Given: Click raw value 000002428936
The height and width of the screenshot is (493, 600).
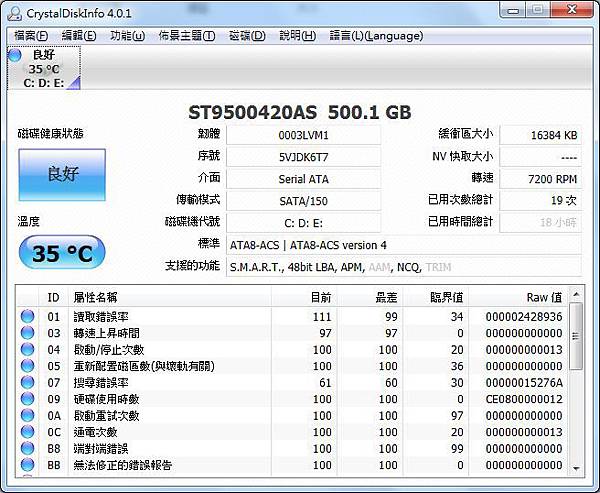Looking at the screenshot, I should 524,317.
